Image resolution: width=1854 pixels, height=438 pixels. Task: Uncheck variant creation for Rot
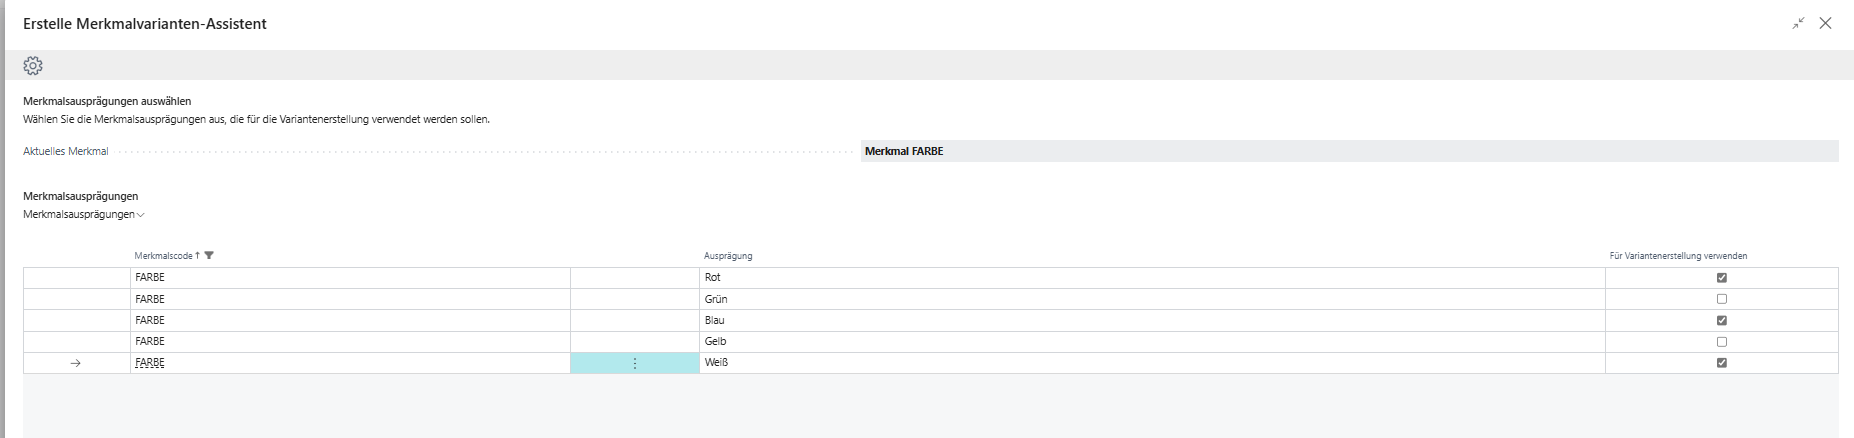point(1721,278)
